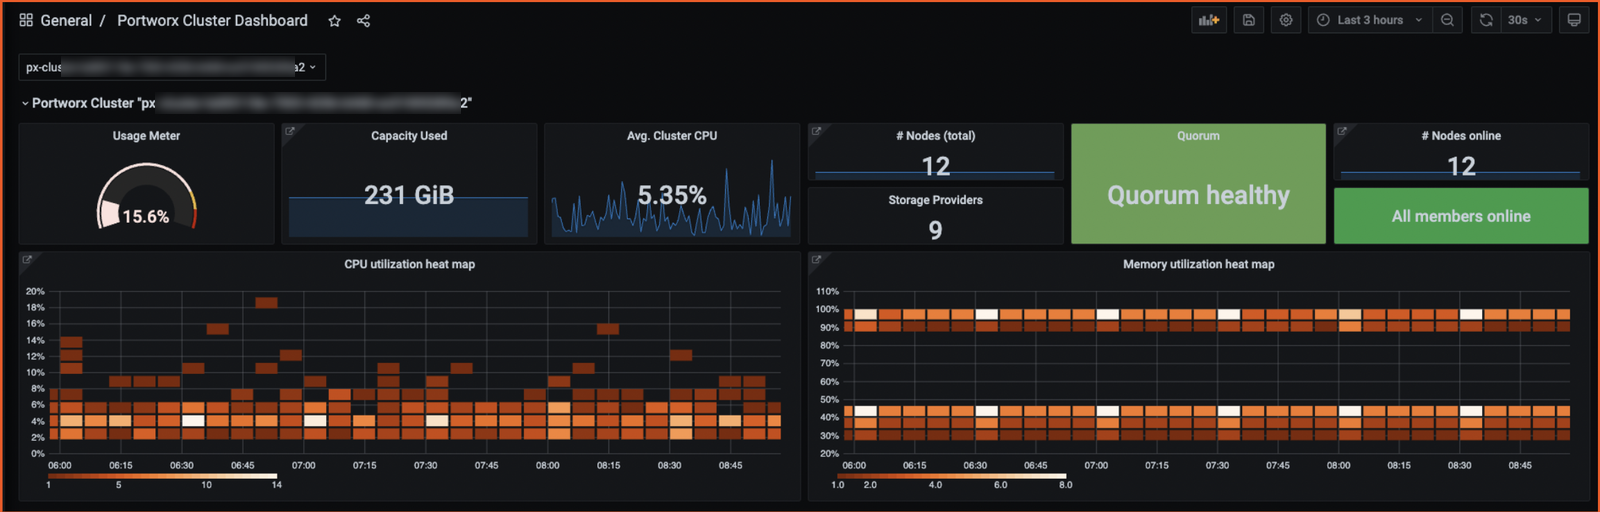Click the Storage Providers value 9
This screenshot has height=512, width=1600.
click(935, 230)
